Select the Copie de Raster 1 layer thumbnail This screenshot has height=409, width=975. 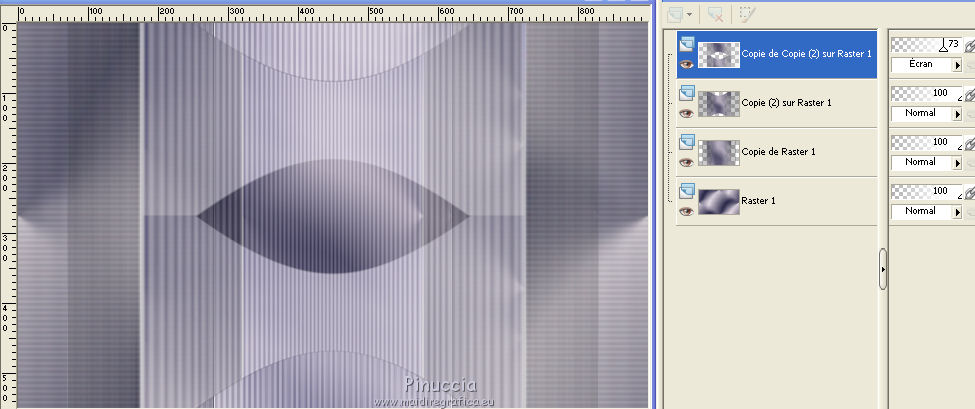pyautogui.click(x=719, y=152)
